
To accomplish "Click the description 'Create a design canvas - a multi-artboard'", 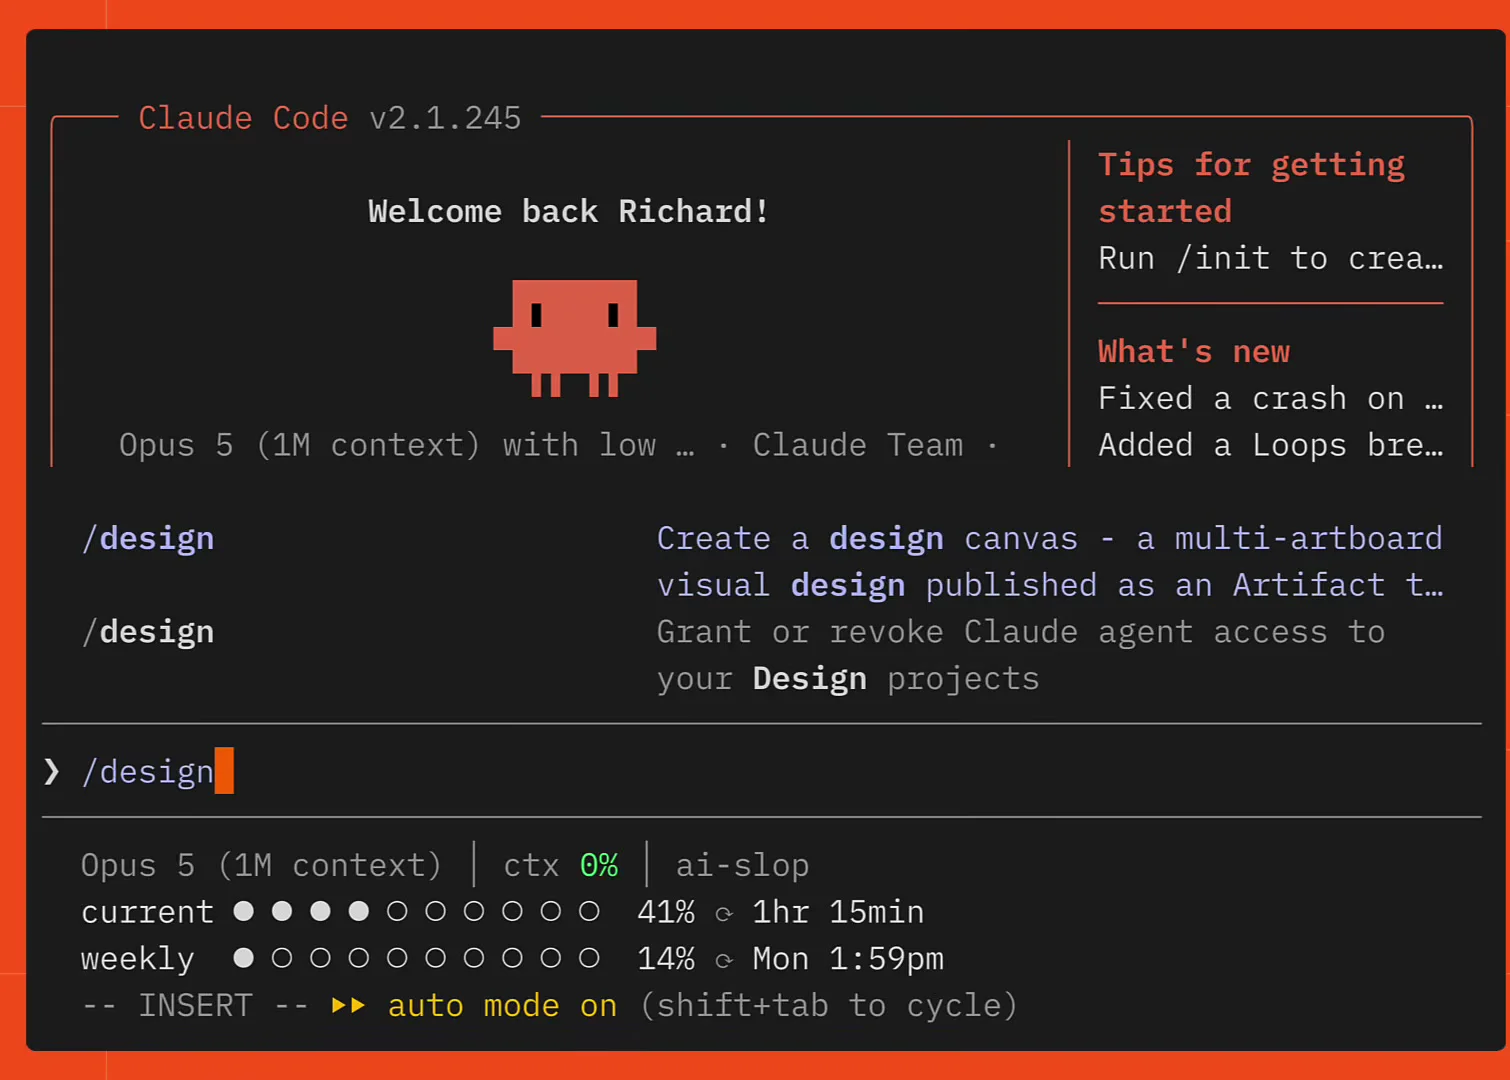I will 1050,538.
